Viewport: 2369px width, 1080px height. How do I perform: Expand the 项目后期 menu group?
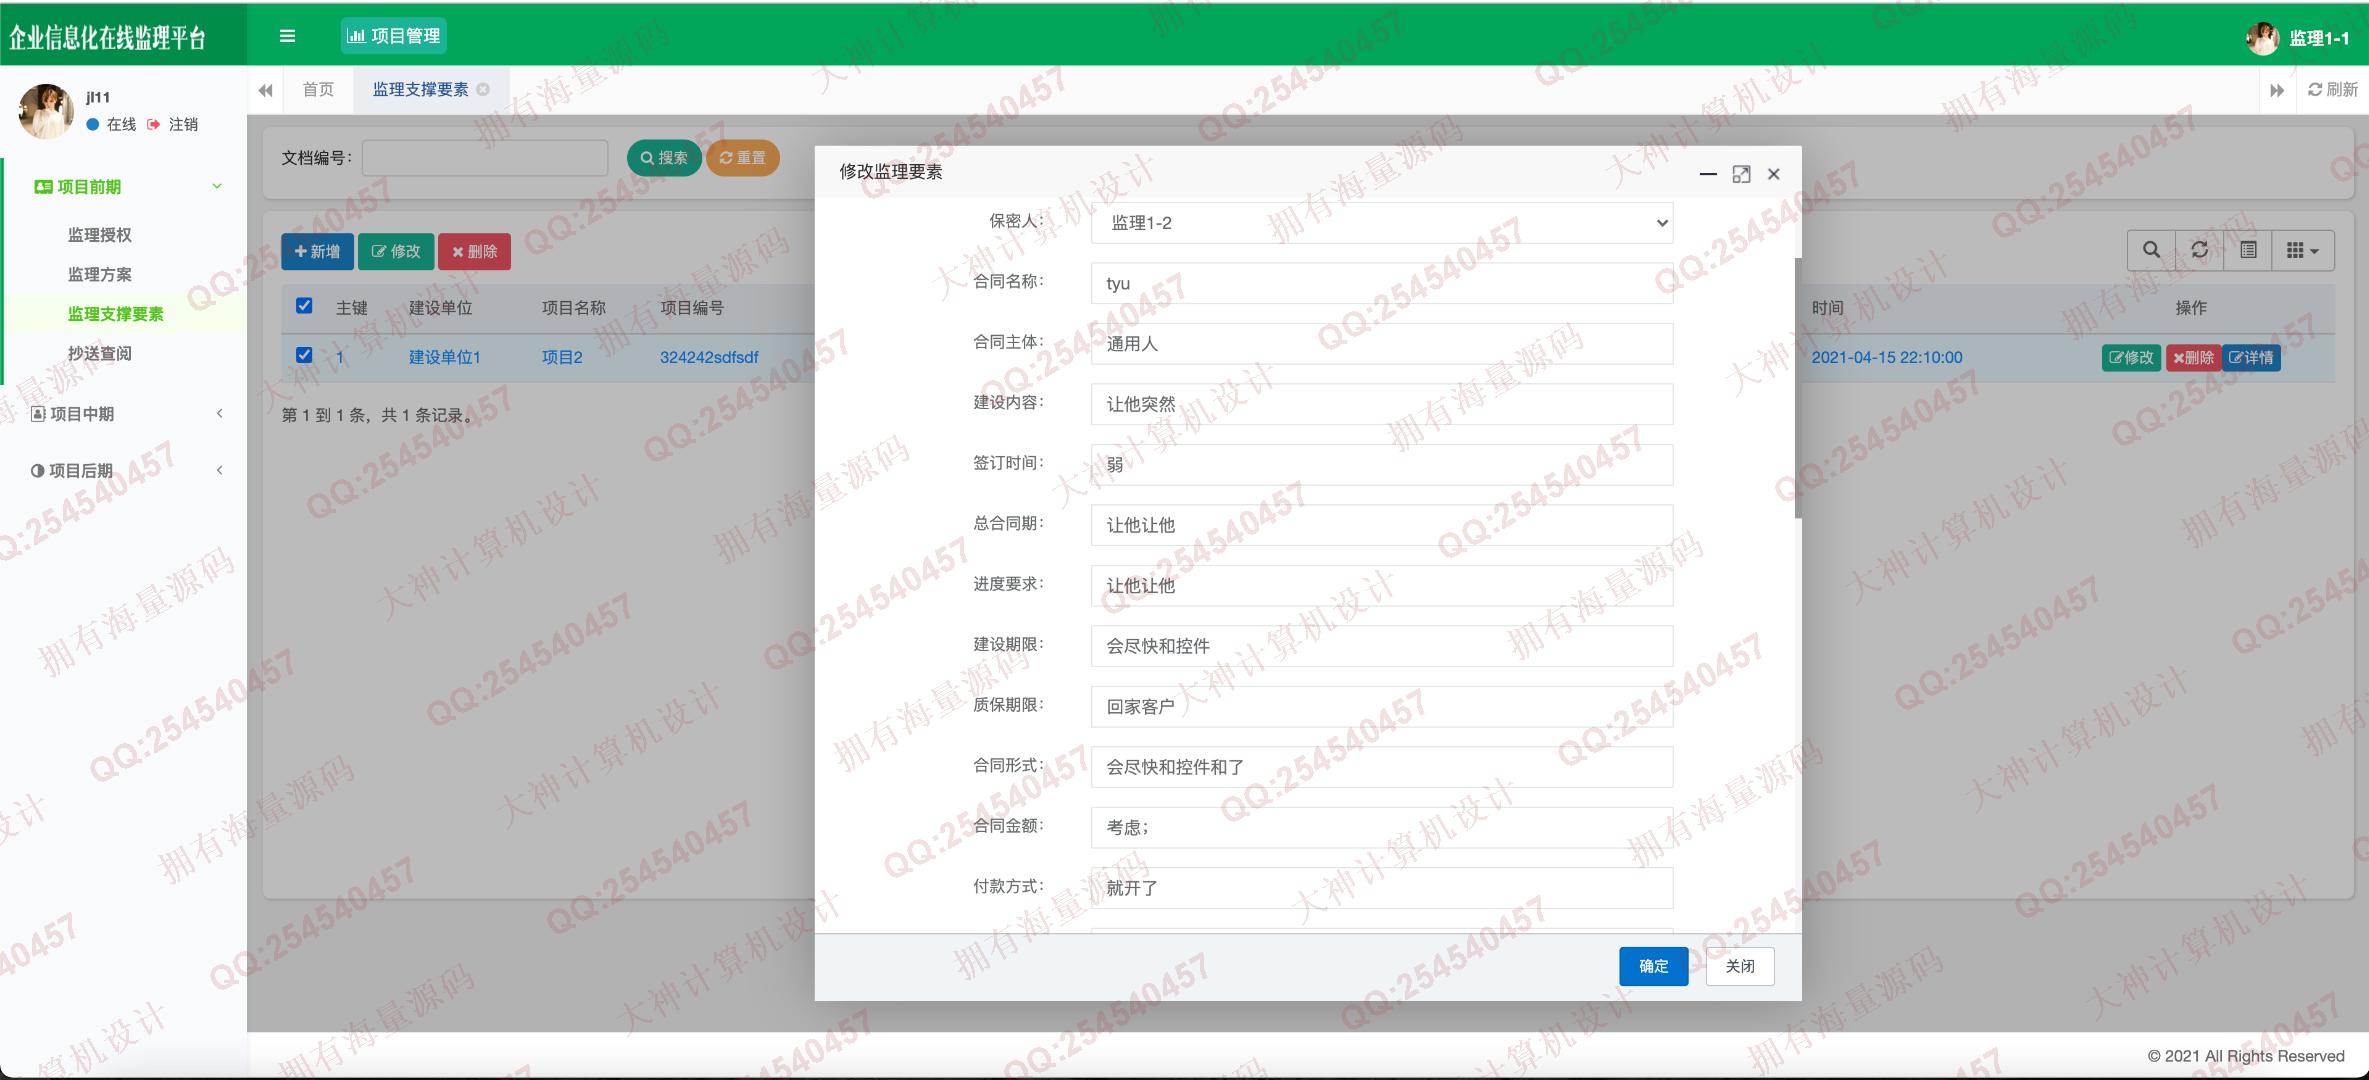pyautogui.click(x=126, y=471)
